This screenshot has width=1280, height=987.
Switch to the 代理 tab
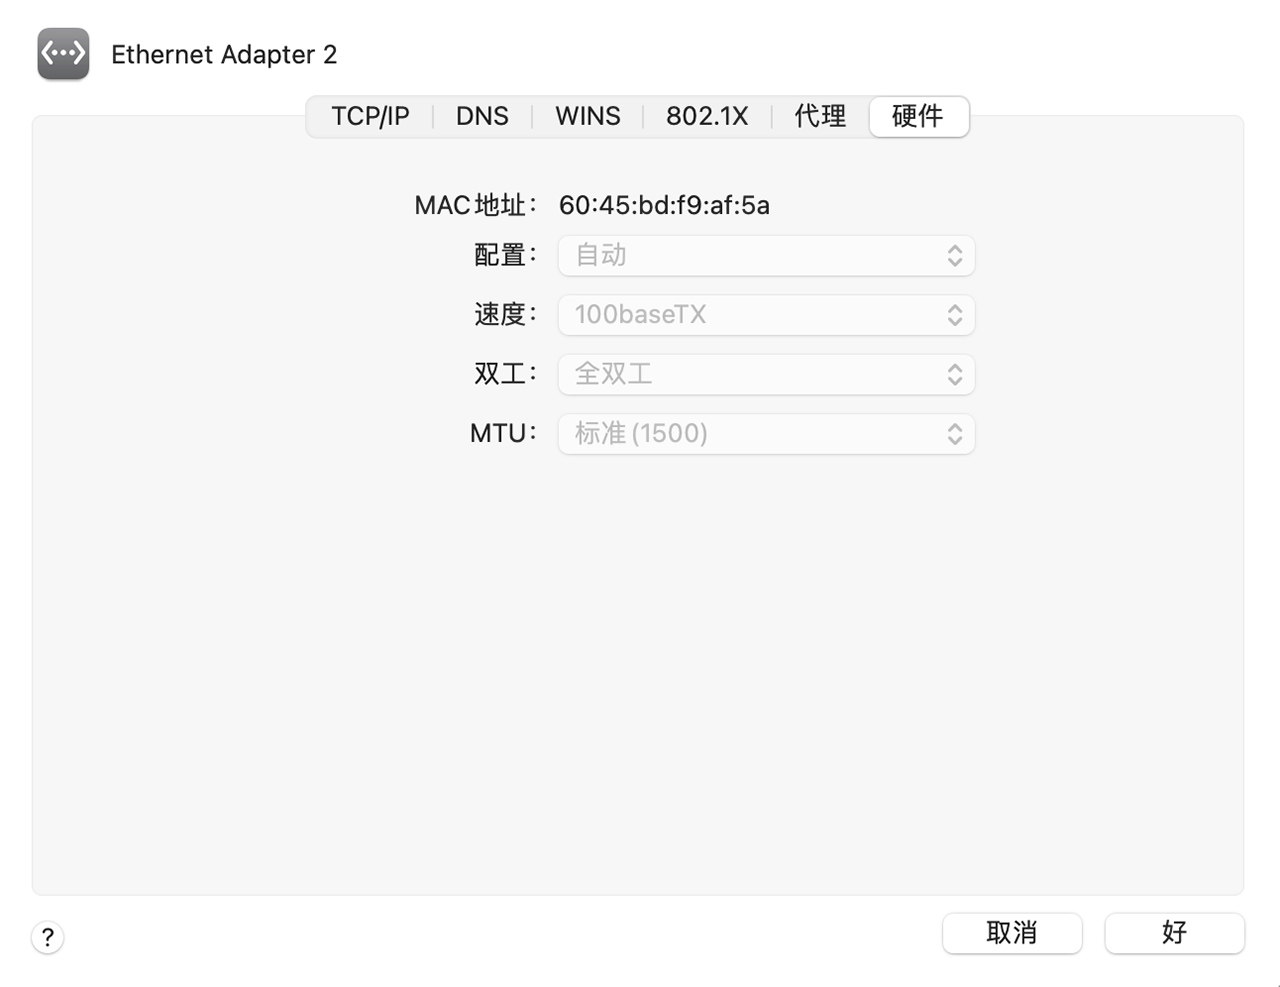pos(820,116)
